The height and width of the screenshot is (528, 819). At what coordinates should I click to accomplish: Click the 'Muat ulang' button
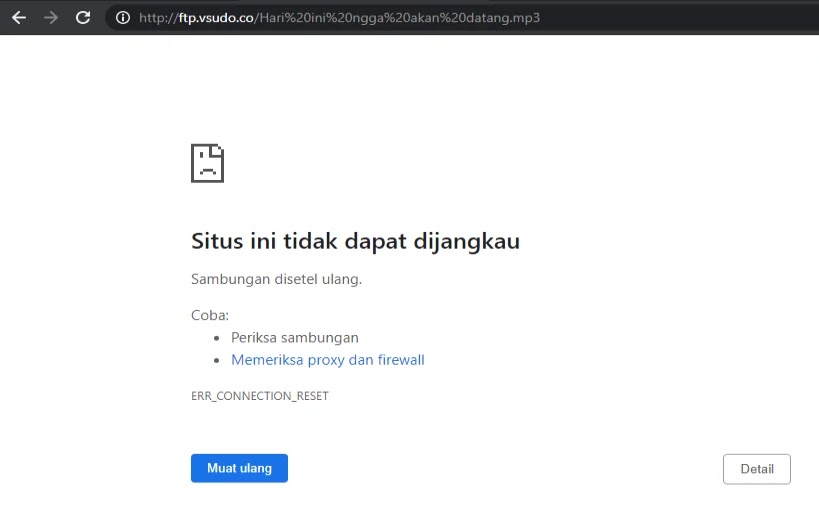239,468
